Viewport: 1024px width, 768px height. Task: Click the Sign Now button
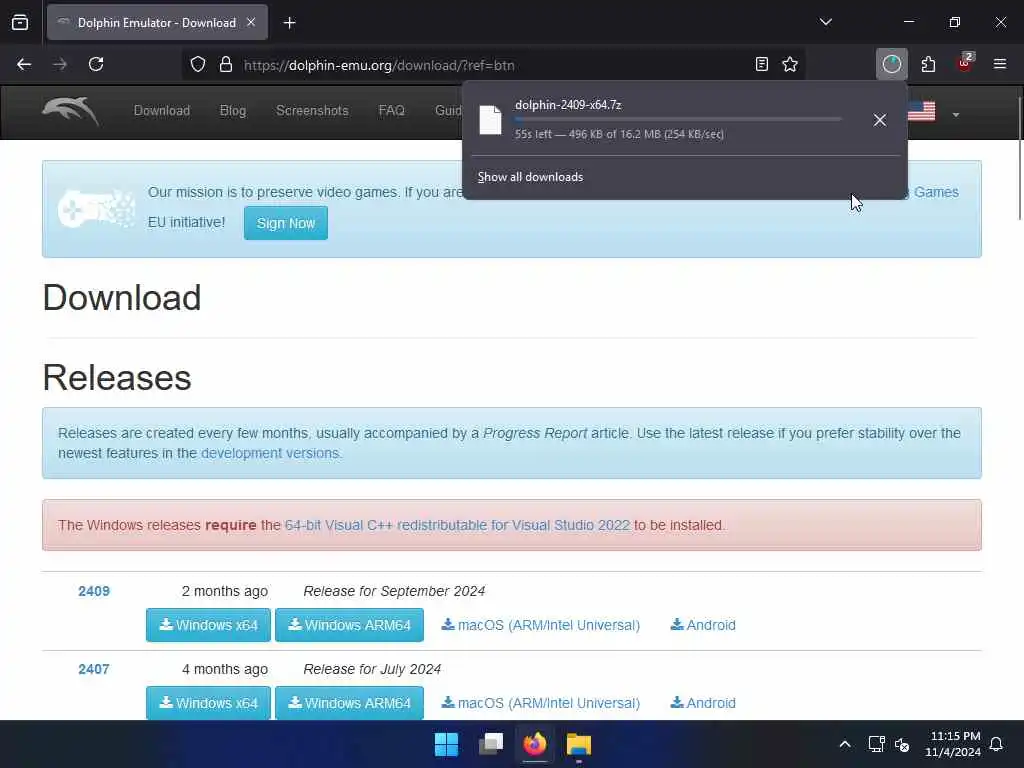click(x=285, y=223)
